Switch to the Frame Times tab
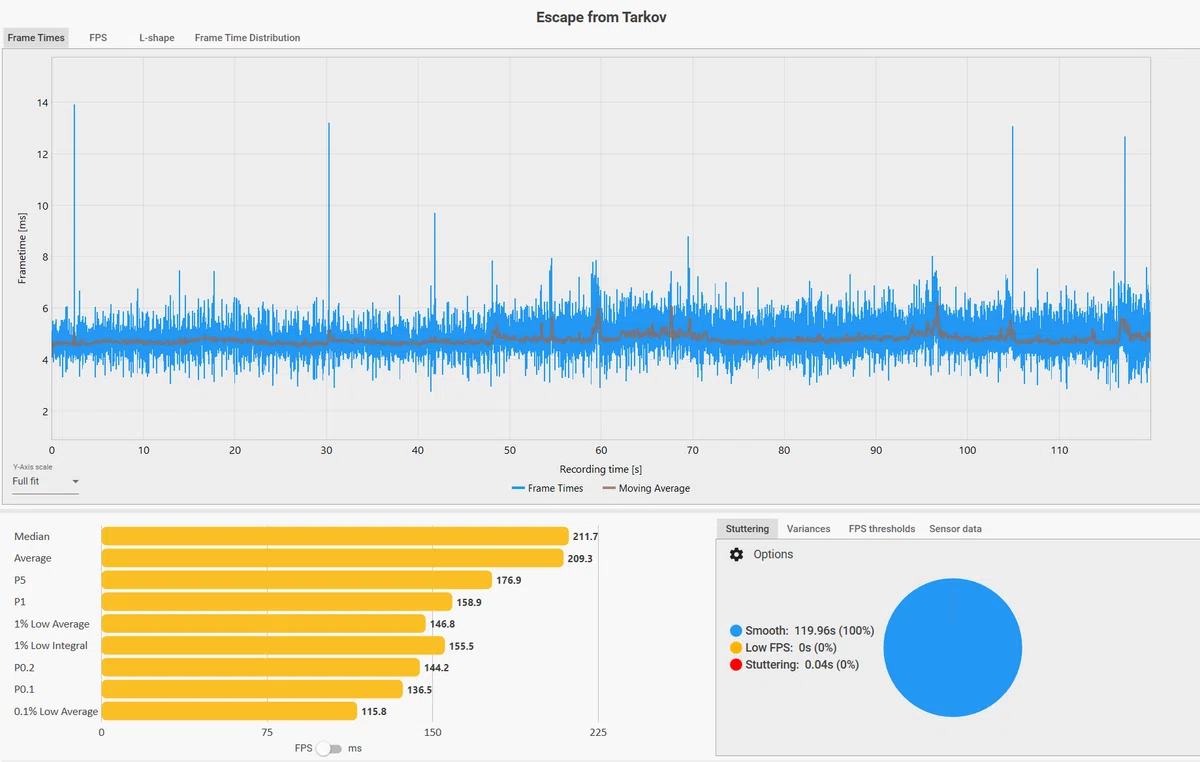 click(x=36, y=38)
